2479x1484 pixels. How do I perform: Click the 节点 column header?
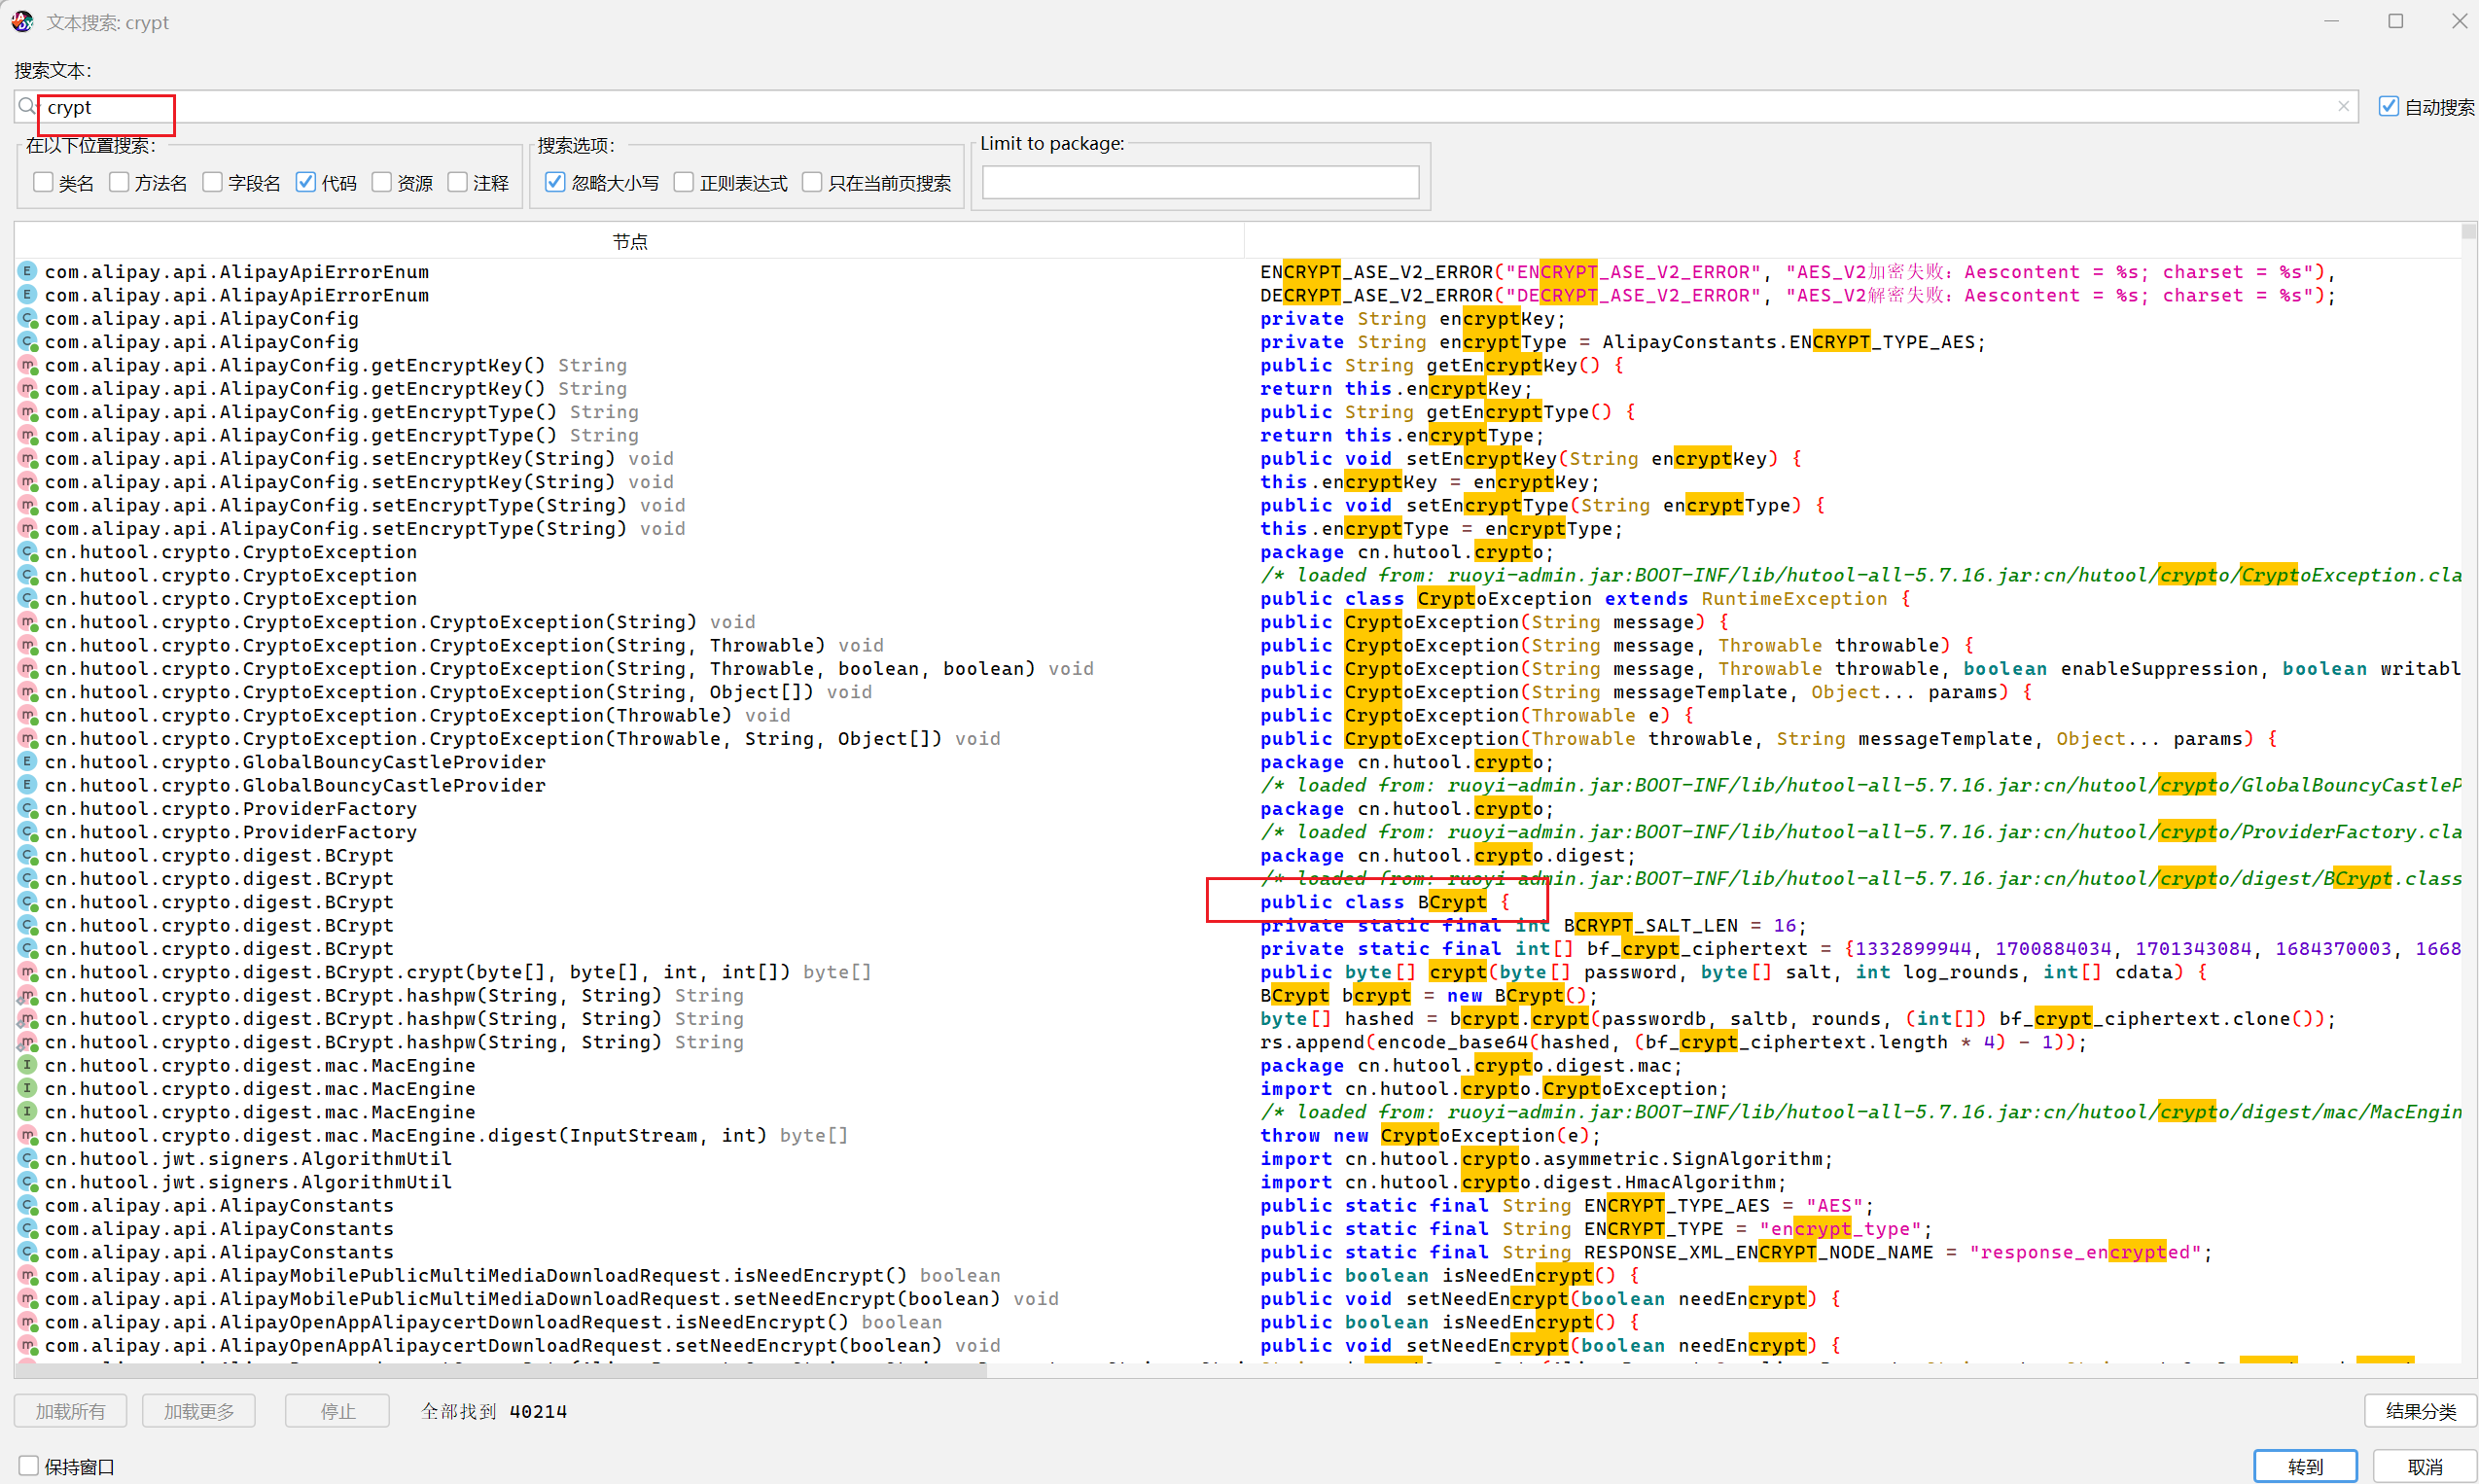click(x=629, y=241)
